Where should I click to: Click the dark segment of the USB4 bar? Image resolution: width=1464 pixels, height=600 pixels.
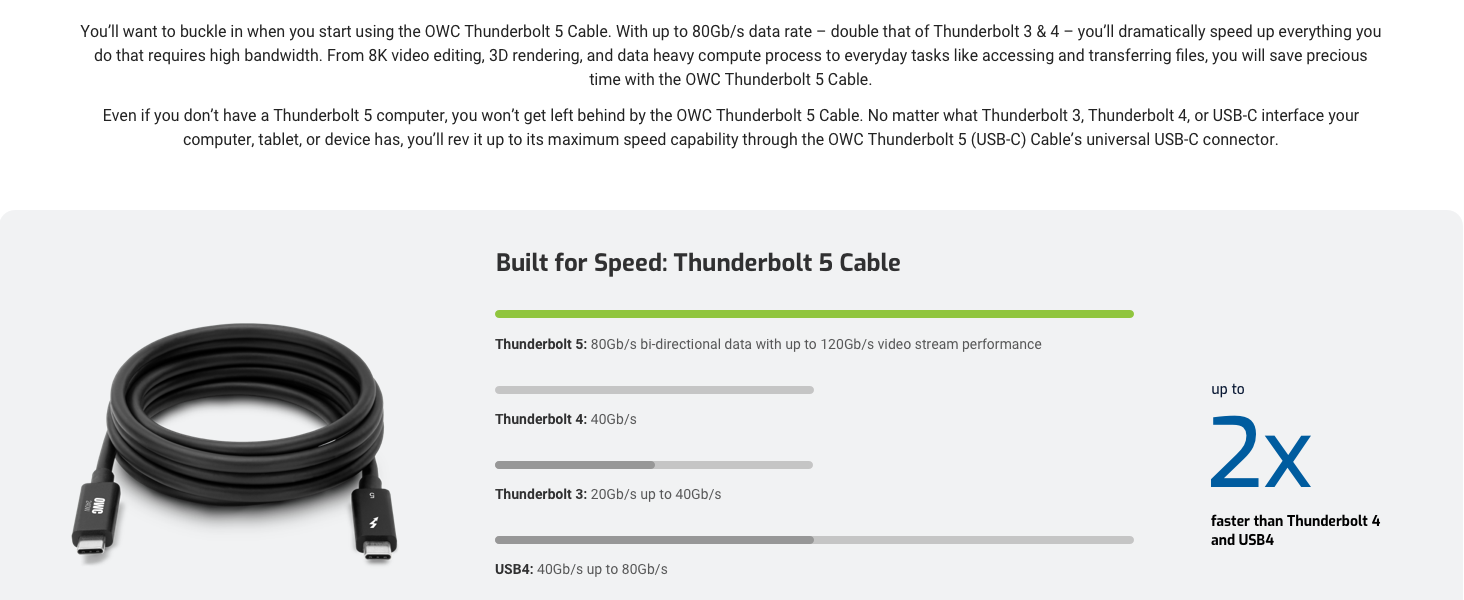tap(654, 540)
